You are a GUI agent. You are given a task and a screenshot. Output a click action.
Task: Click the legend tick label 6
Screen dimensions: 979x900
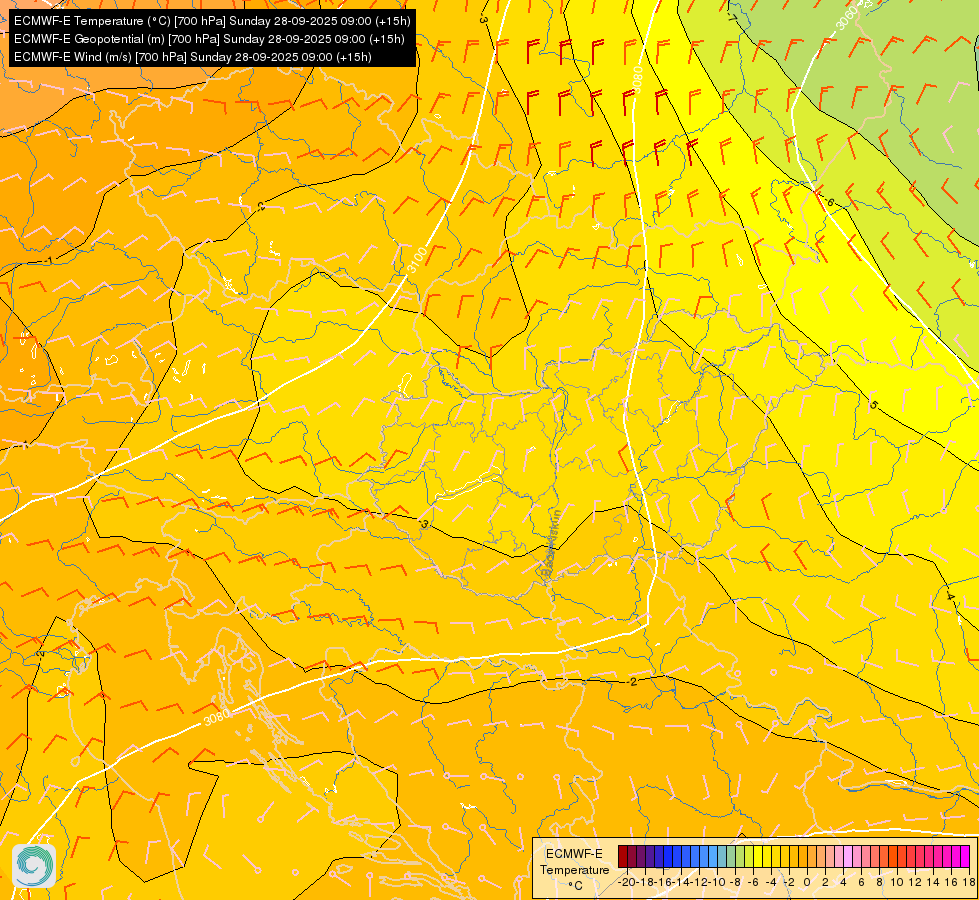click(x=861, y=882)
